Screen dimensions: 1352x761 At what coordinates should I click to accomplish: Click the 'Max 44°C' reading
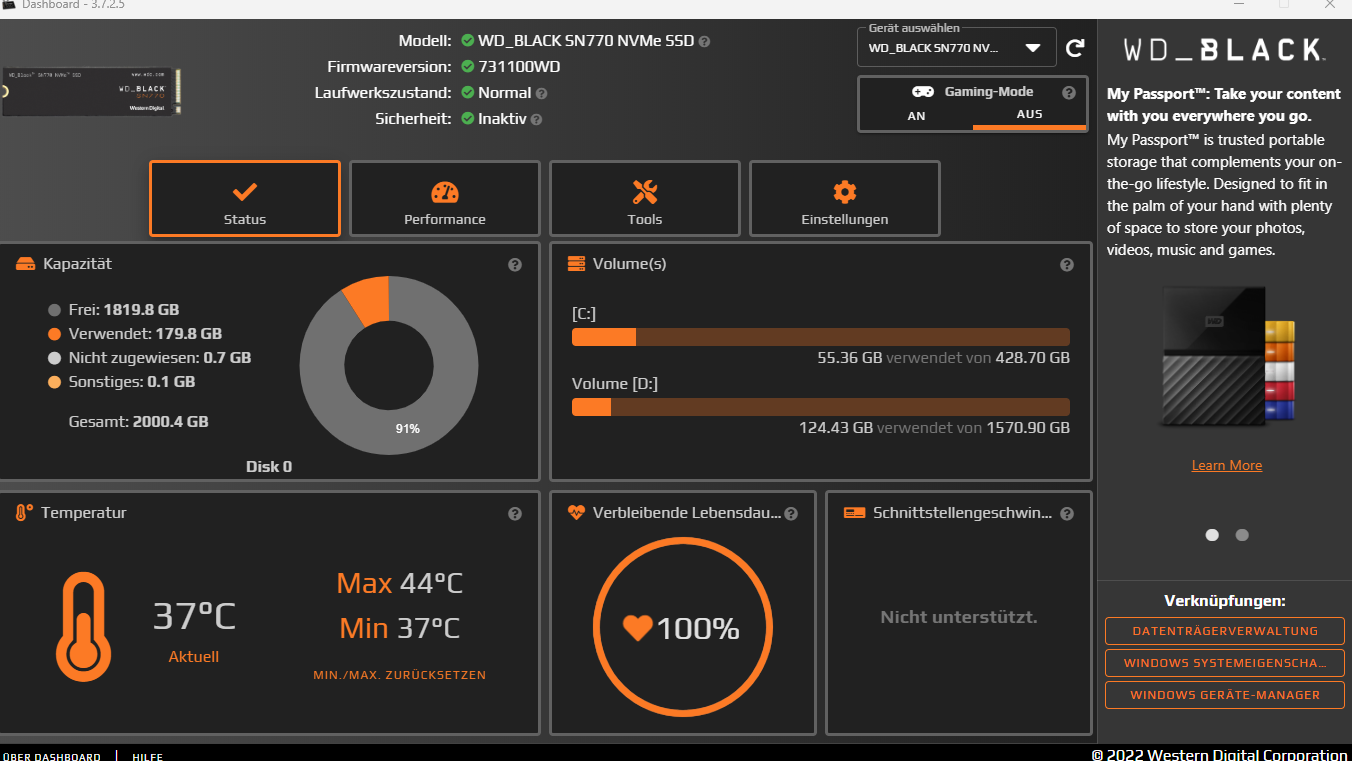[399, 583]
